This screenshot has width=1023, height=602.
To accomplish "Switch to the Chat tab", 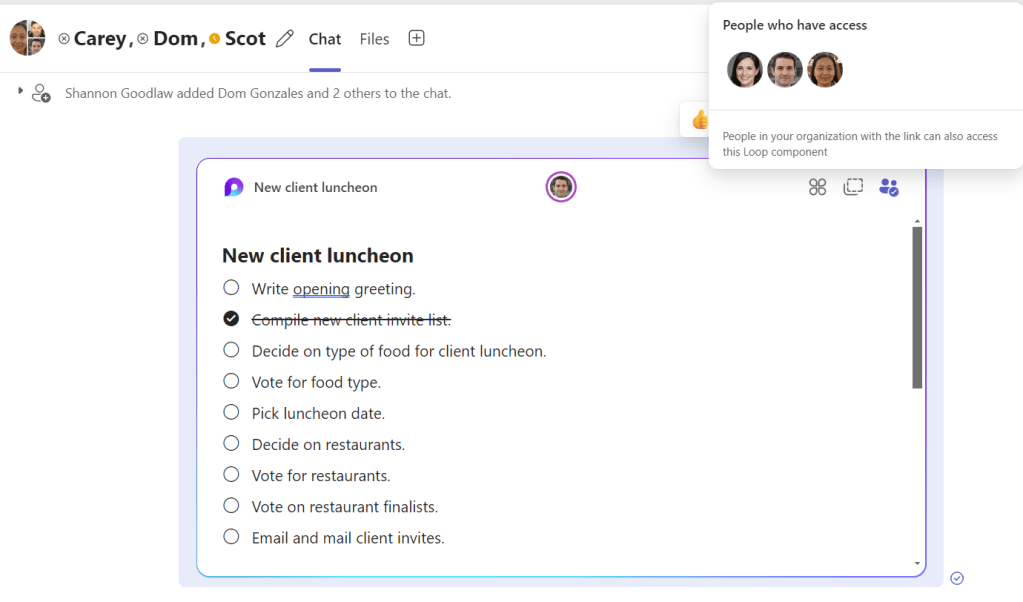I will pos(325,39).
